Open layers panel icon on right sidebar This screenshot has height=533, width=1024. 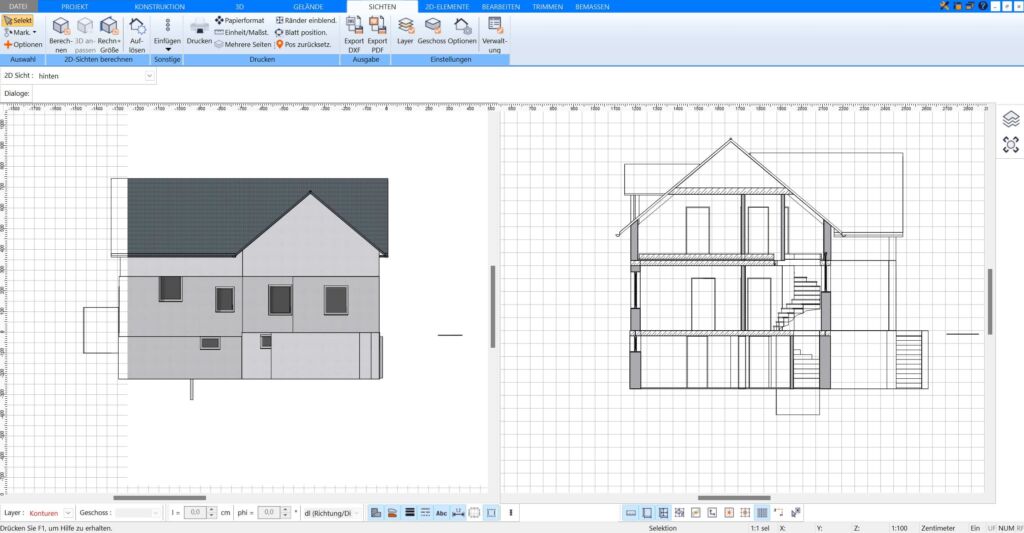tap(1011, 119)
